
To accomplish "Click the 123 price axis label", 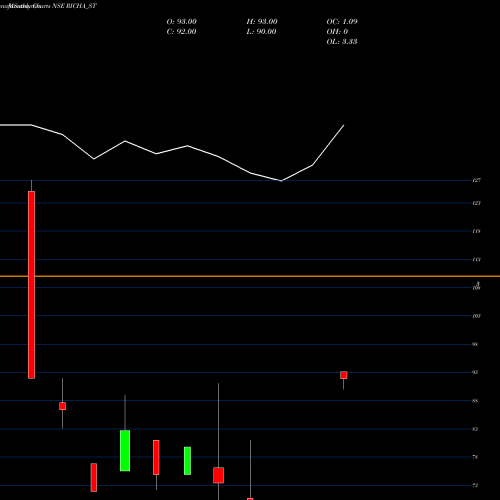I will click(x=476, y=203).
